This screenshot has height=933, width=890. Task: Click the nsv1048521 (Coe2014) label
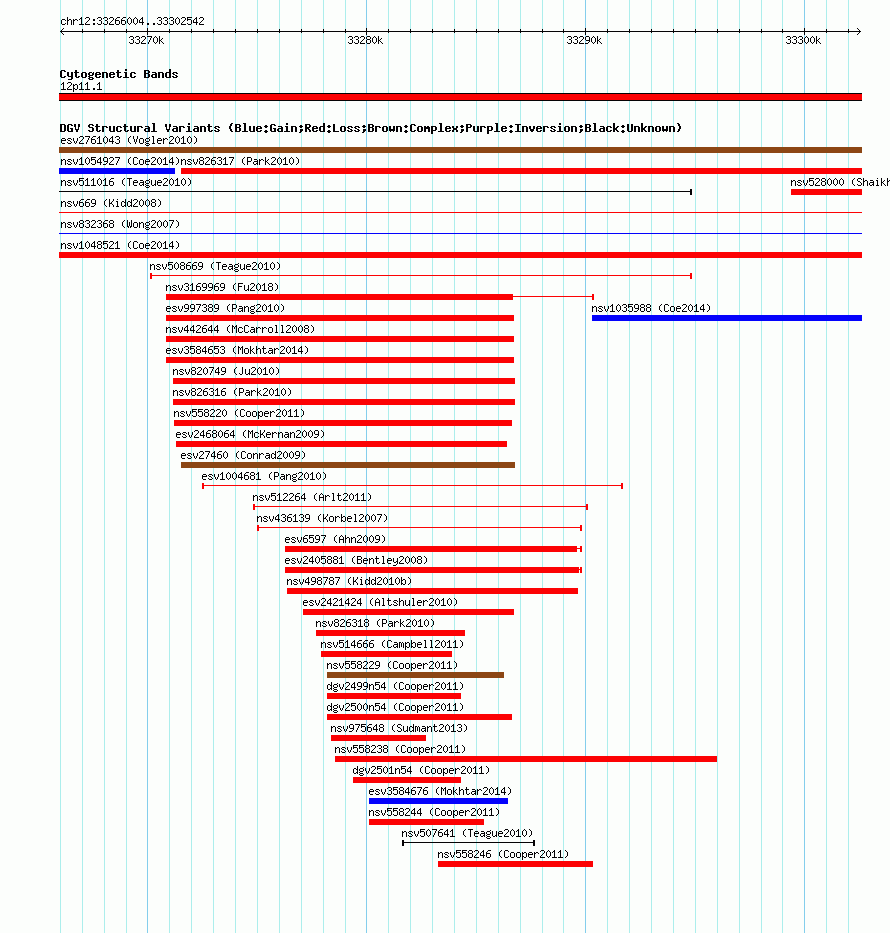click(x=120, y=245)
